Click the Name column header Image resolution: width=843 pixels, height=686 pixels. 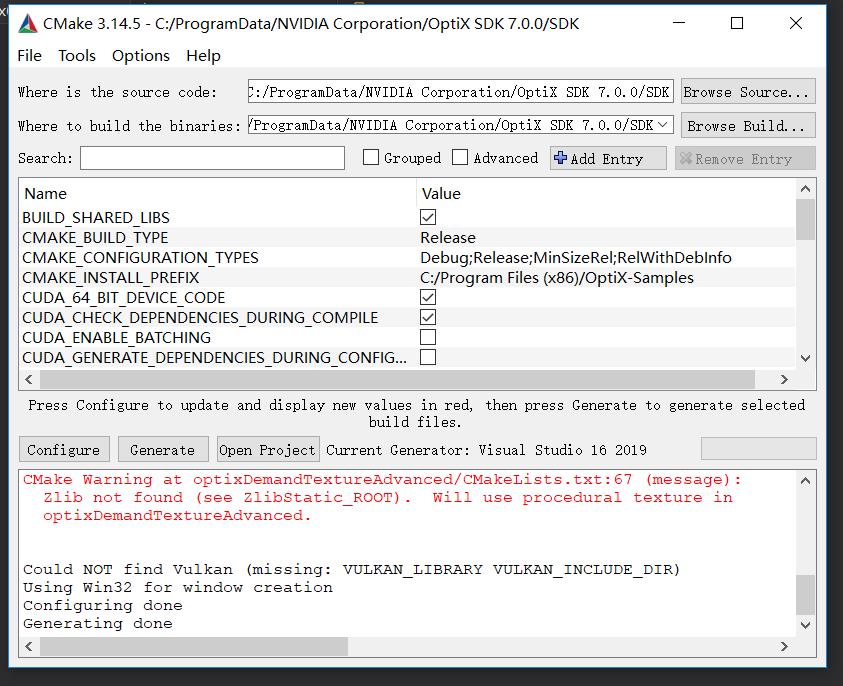point(46,194)
